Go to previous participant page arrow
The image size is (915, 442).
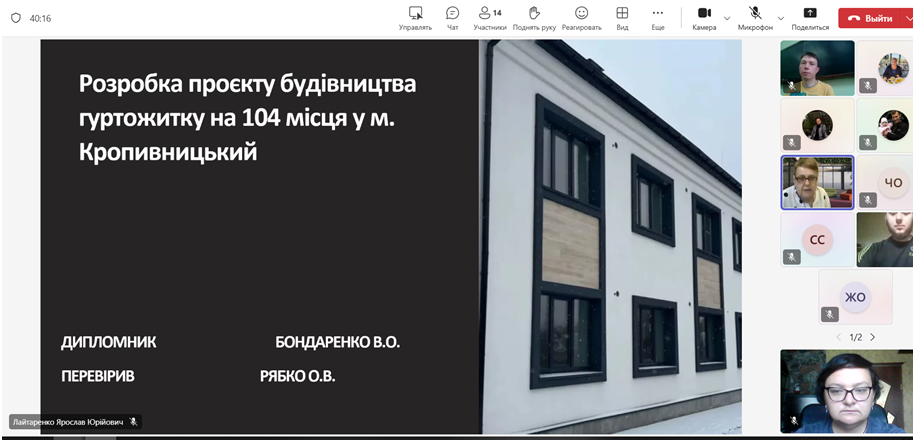click(838, 337)
